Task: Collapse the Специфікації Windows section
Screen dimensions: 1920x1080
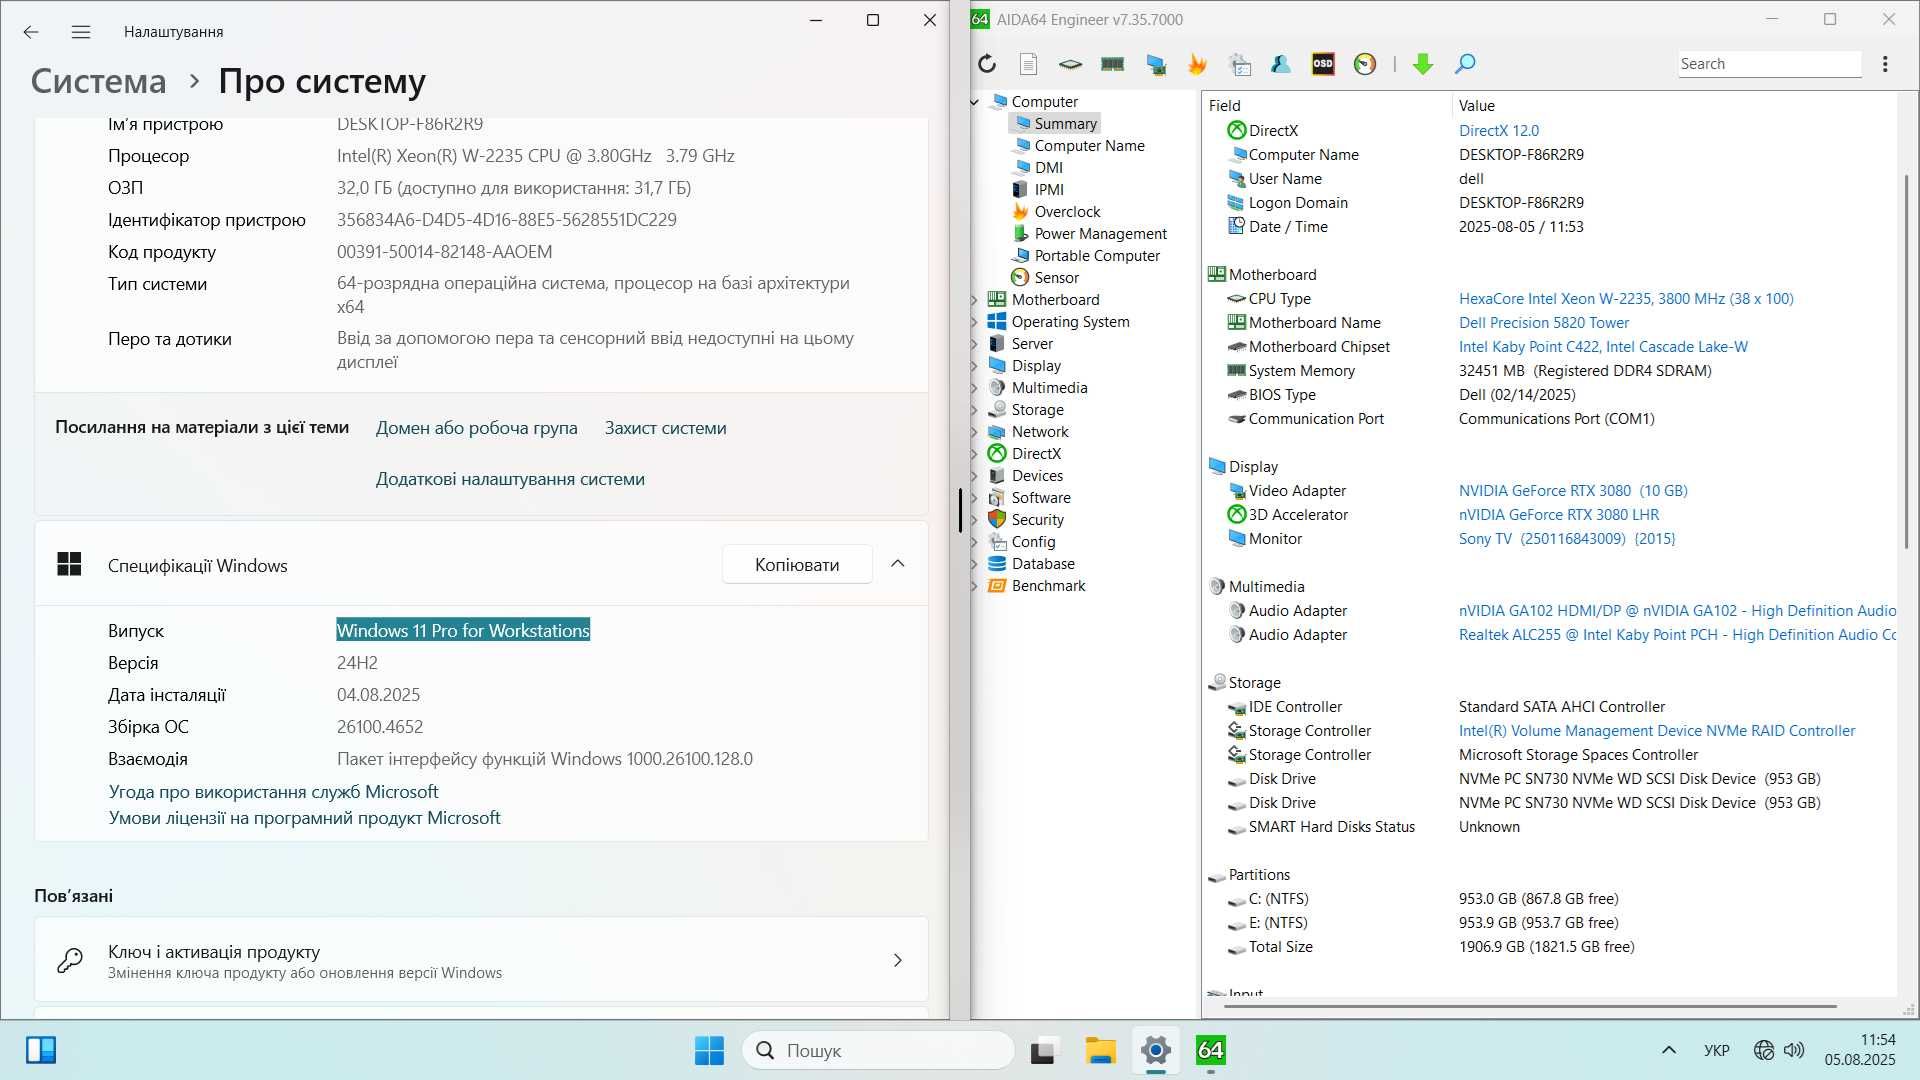Action: point(898,564)
